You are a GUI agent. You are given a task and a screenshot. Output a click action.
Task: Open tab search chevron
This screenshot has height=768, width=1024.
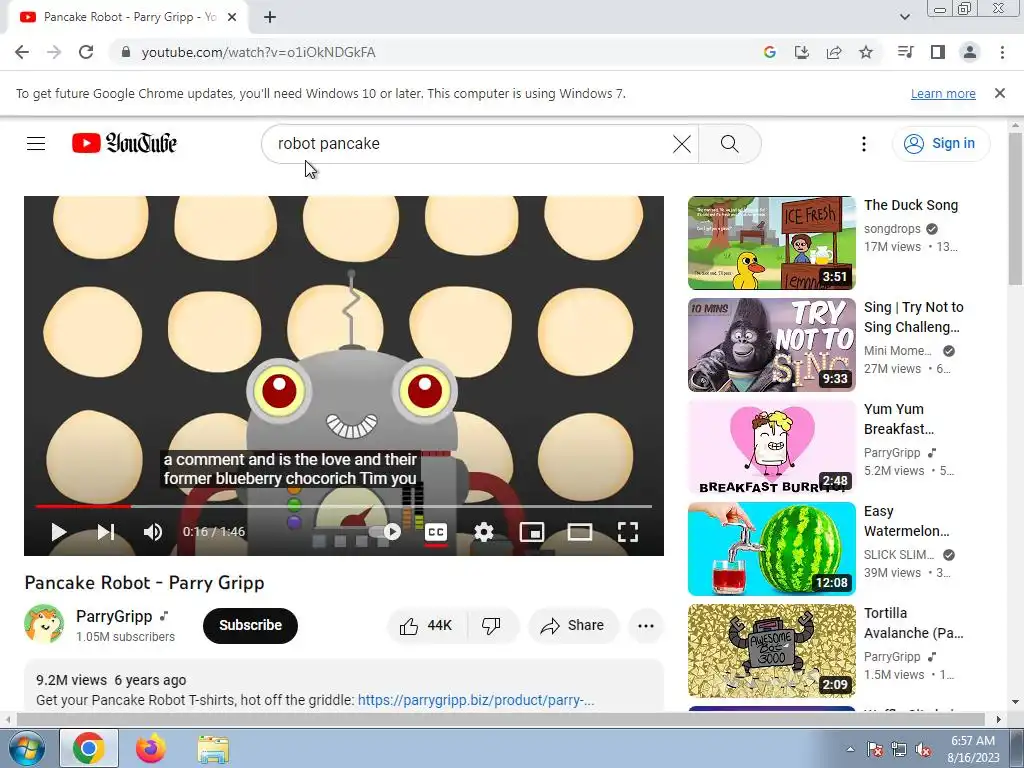coord(904,17)
